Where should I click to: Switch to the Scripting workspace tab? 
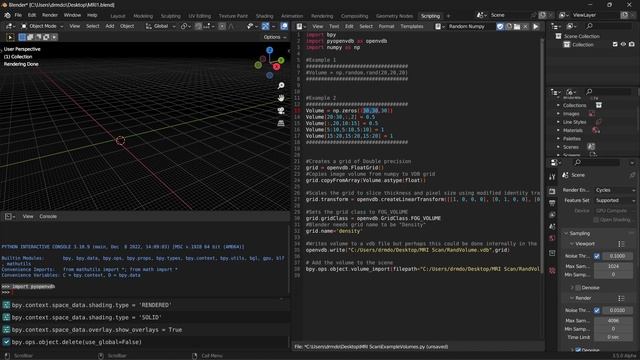(430, 16)
